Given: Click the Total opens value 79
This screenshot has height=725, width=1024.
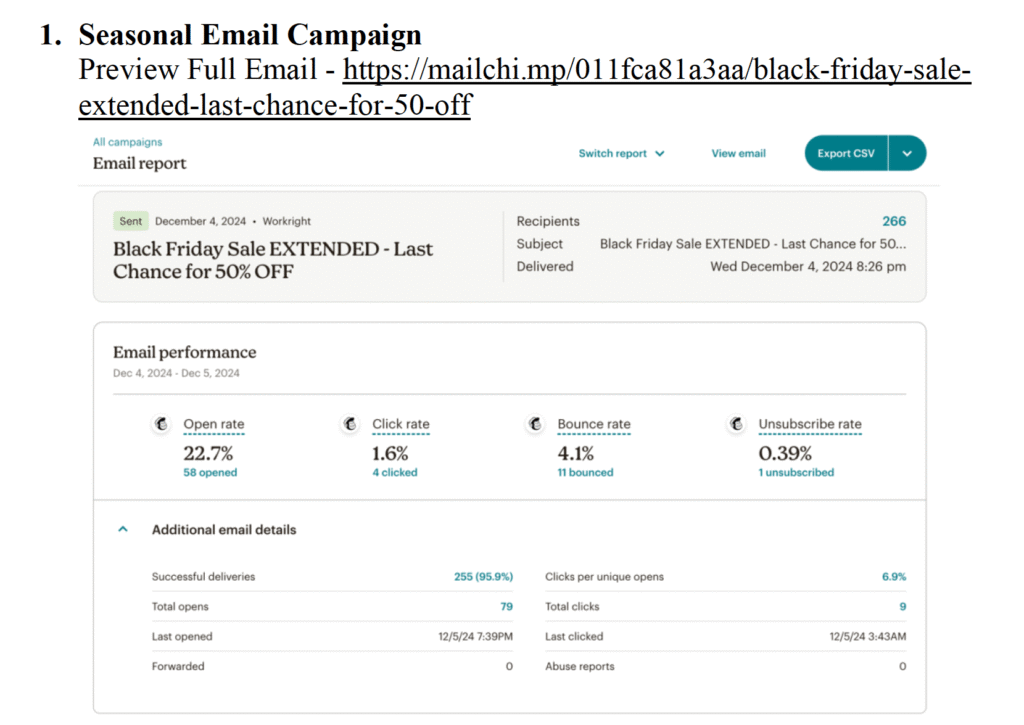Looking at the screenshot, I should pos(506,606).
